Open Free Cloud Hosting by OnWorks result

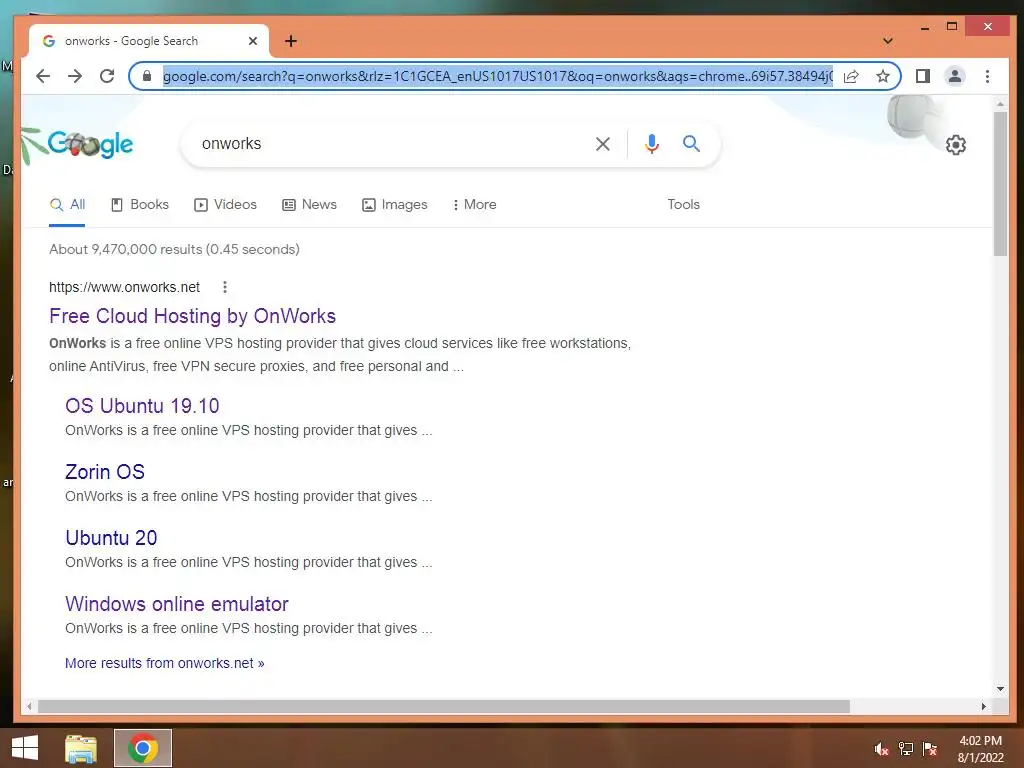pos(193,316)
